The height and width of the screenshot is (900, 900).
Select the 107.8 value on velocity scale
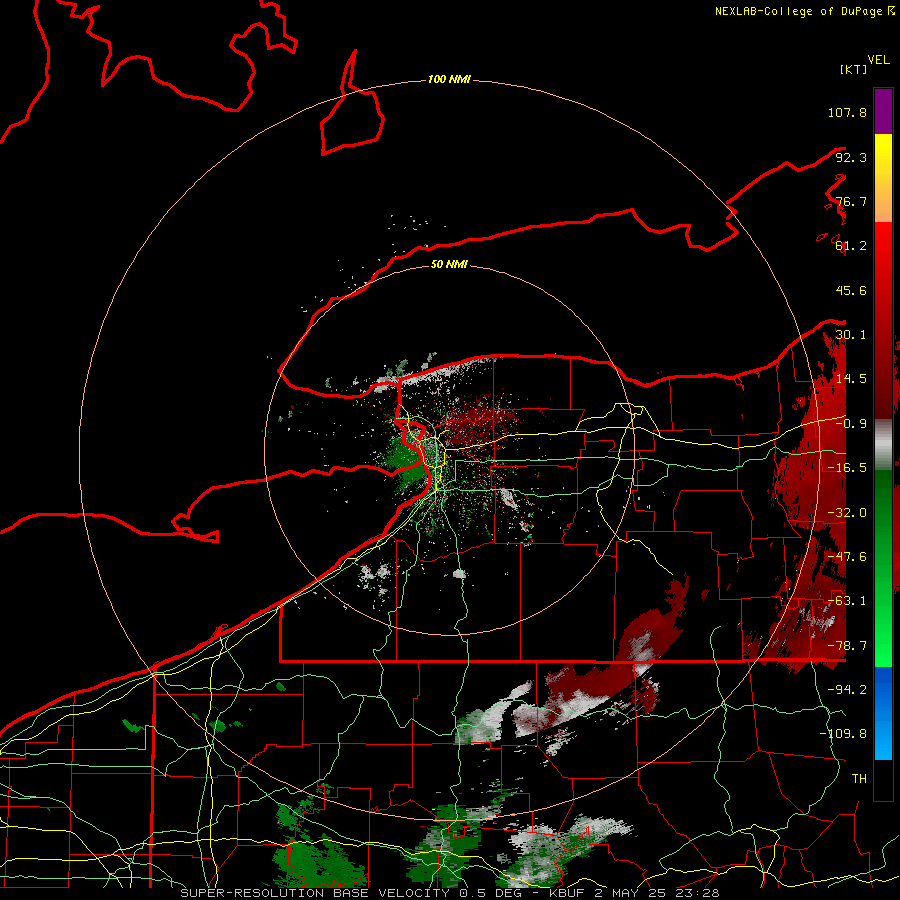[x=847, y=112]
